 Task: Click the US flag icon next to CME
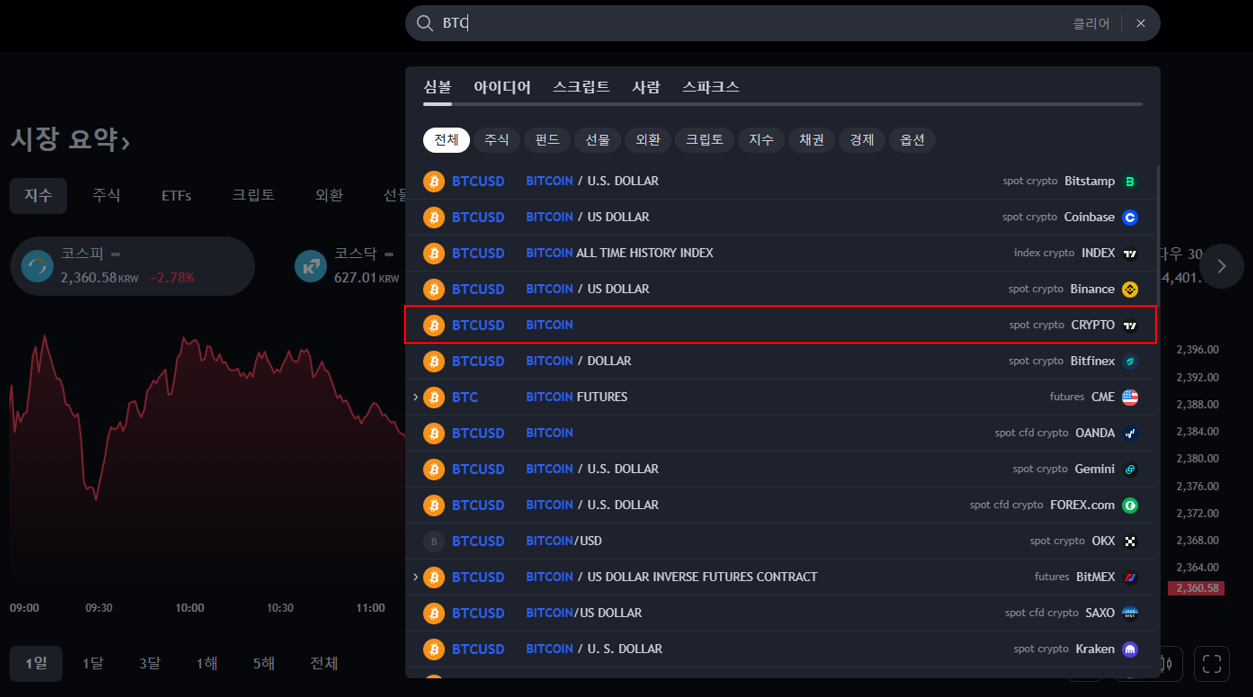(x=1130, y=397)
